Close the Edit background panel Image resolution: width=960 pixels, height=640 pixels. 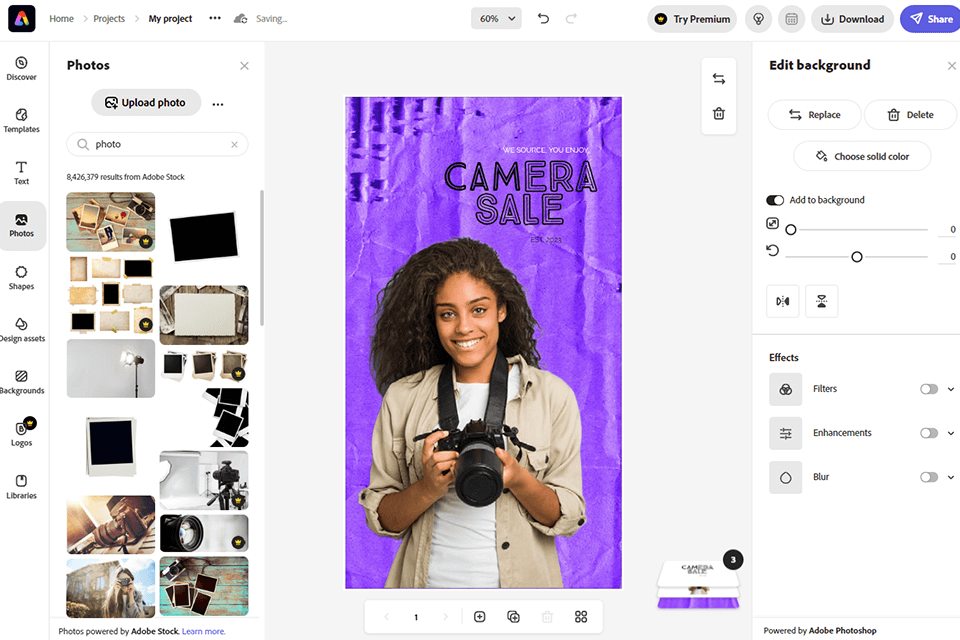click(951, 66)
